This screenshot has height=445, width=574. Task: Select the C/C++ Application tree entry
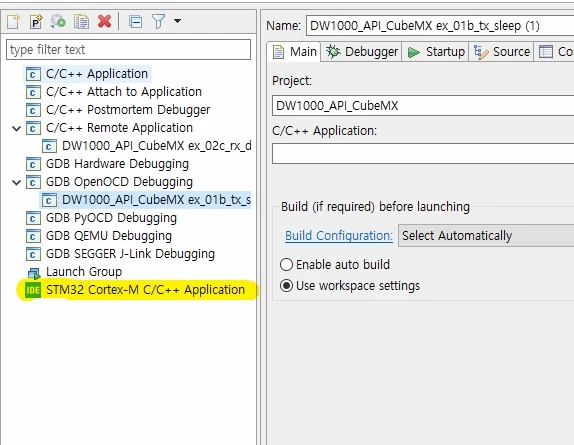(97, 74)
